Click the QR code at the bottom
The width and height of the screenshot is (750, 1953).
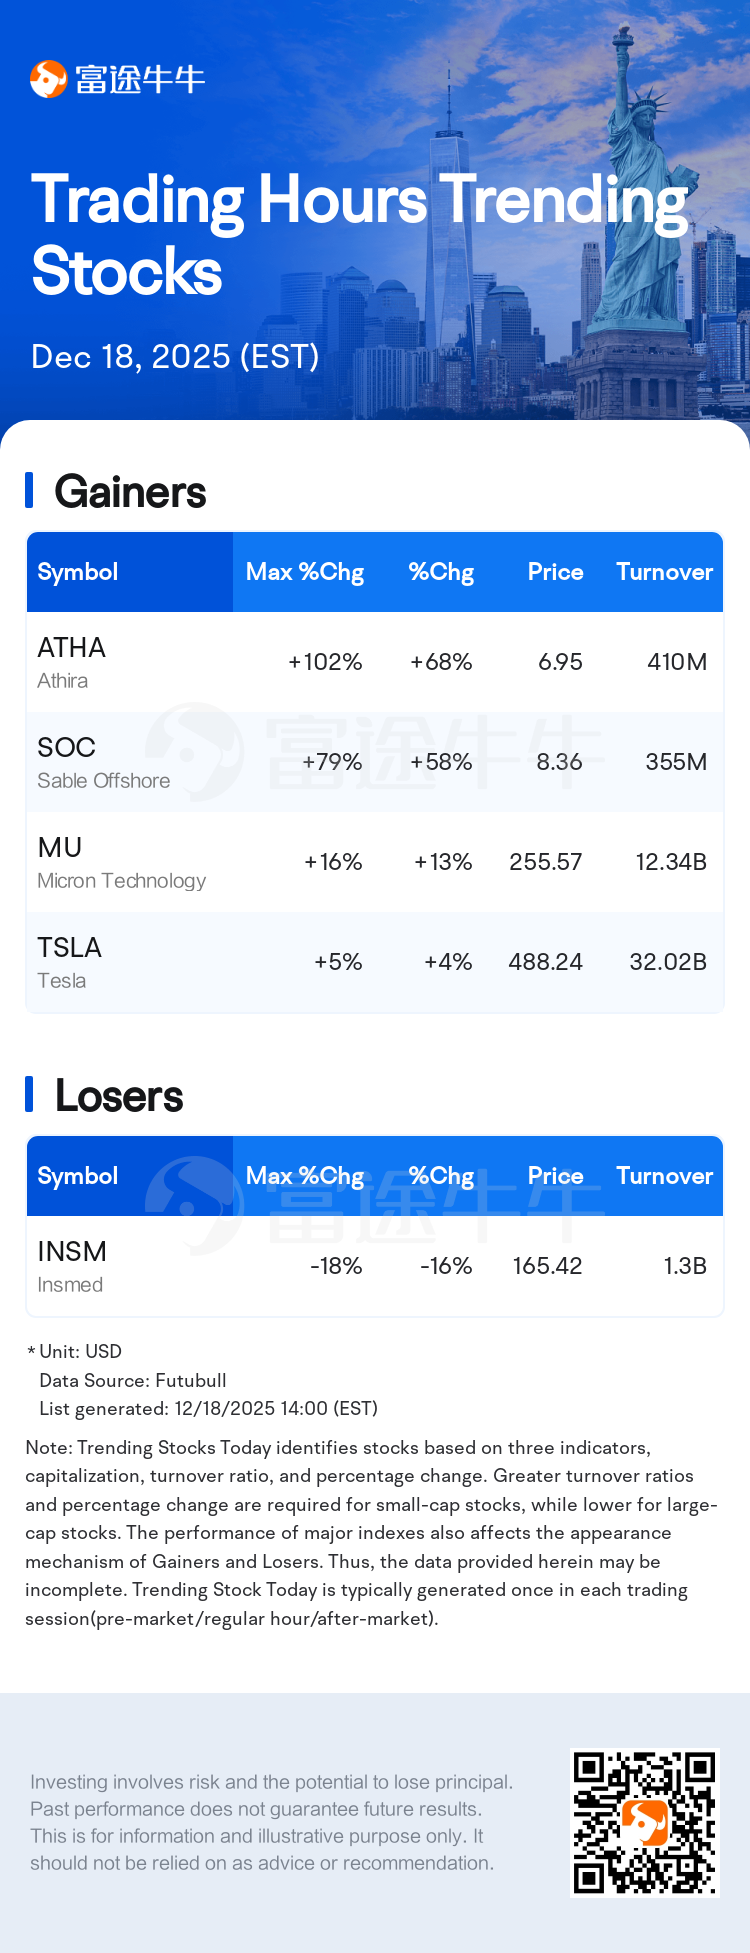tap(644, 1822)
